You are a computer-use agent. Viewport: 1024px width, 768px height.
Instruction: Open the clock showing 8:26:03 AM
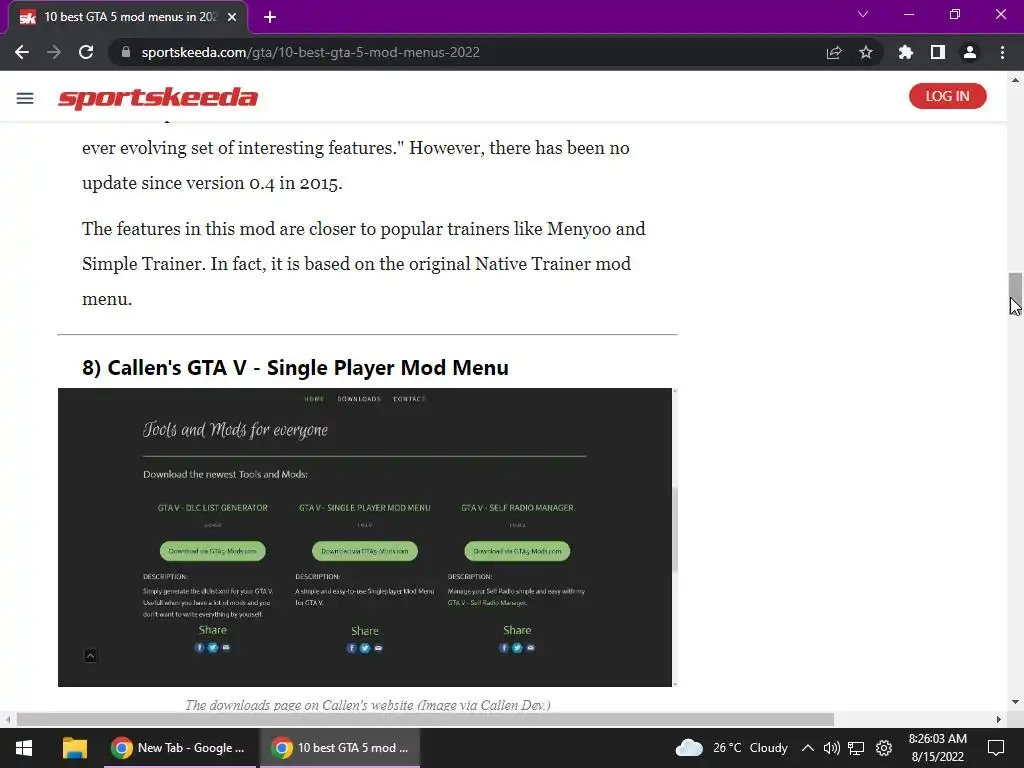[938, 748]
